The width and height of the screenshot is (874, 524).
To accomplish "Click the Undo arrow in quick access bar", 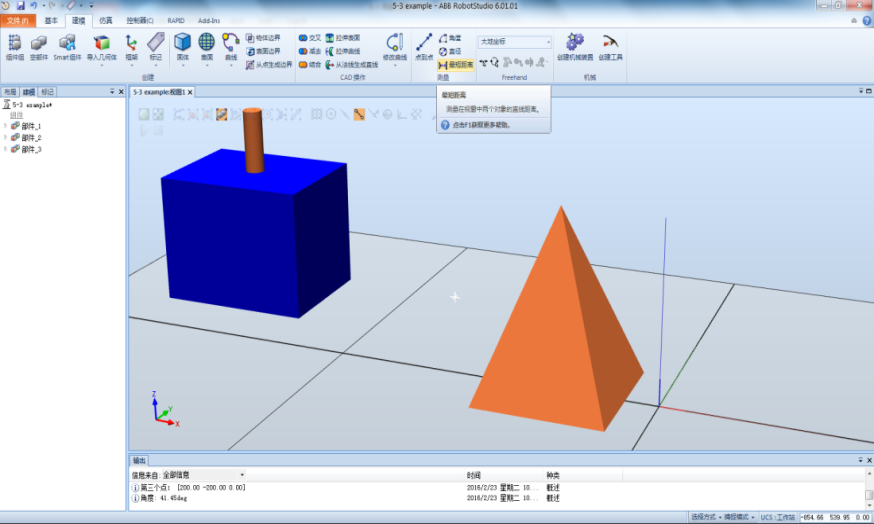I will click(x=33, y=6).
